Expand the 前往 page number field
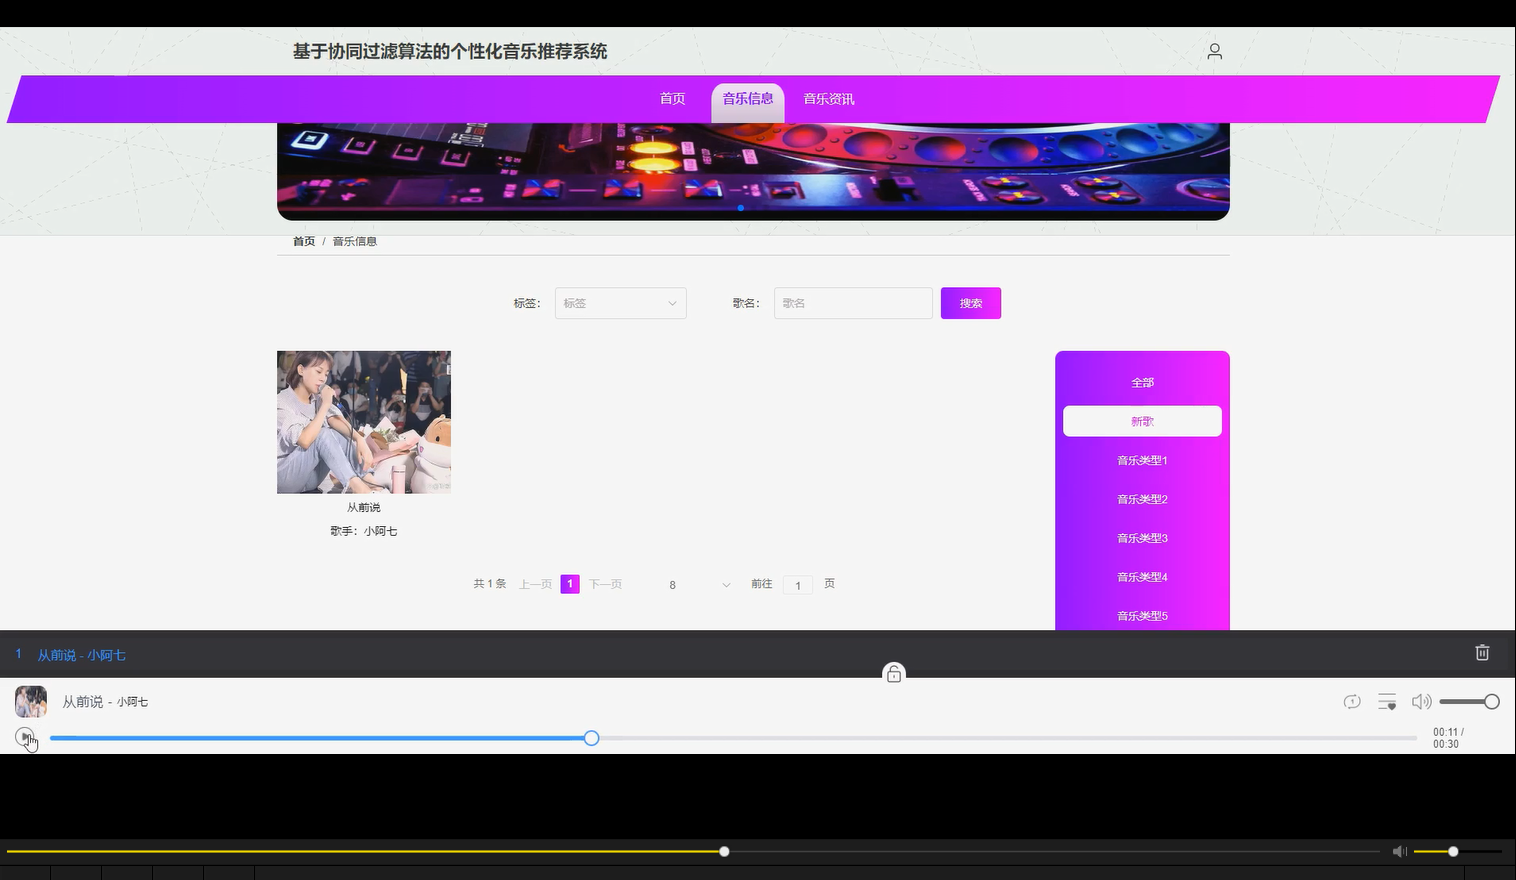This screenshot has height=880, width=1516. pyautogui.click(x=797, y=585)
